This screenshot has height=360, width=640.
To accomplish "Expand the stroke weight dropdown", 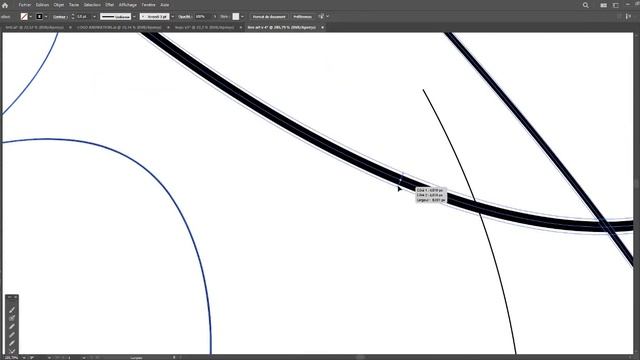I will 94,17.
